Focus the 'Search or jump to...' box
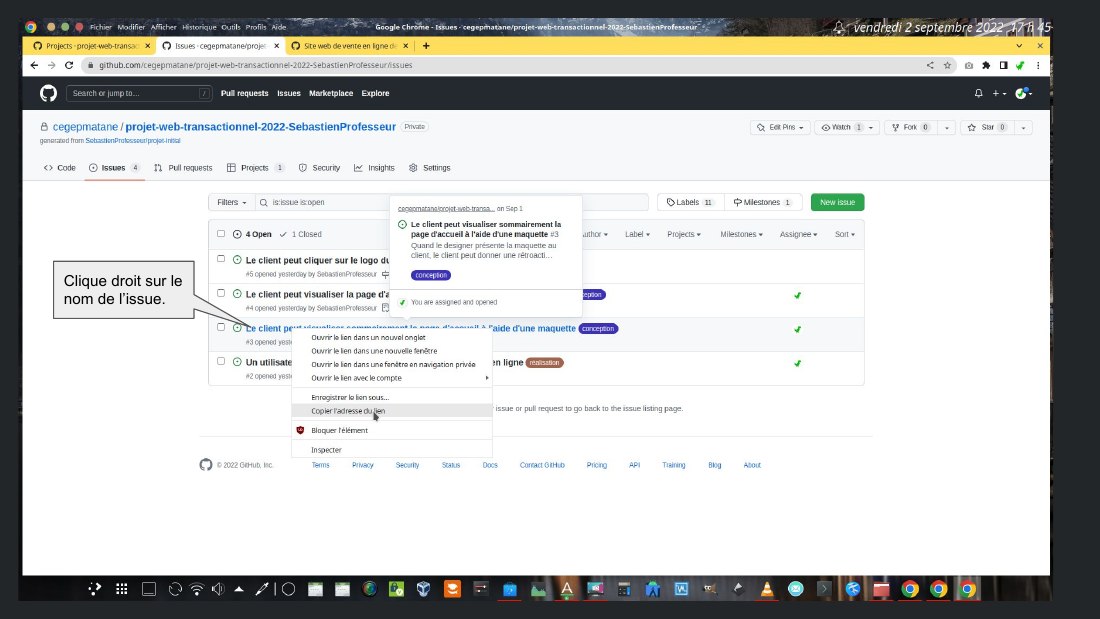Image resolution: width=1100 pixels, height=619 pixels. click(x=139, y=93)
